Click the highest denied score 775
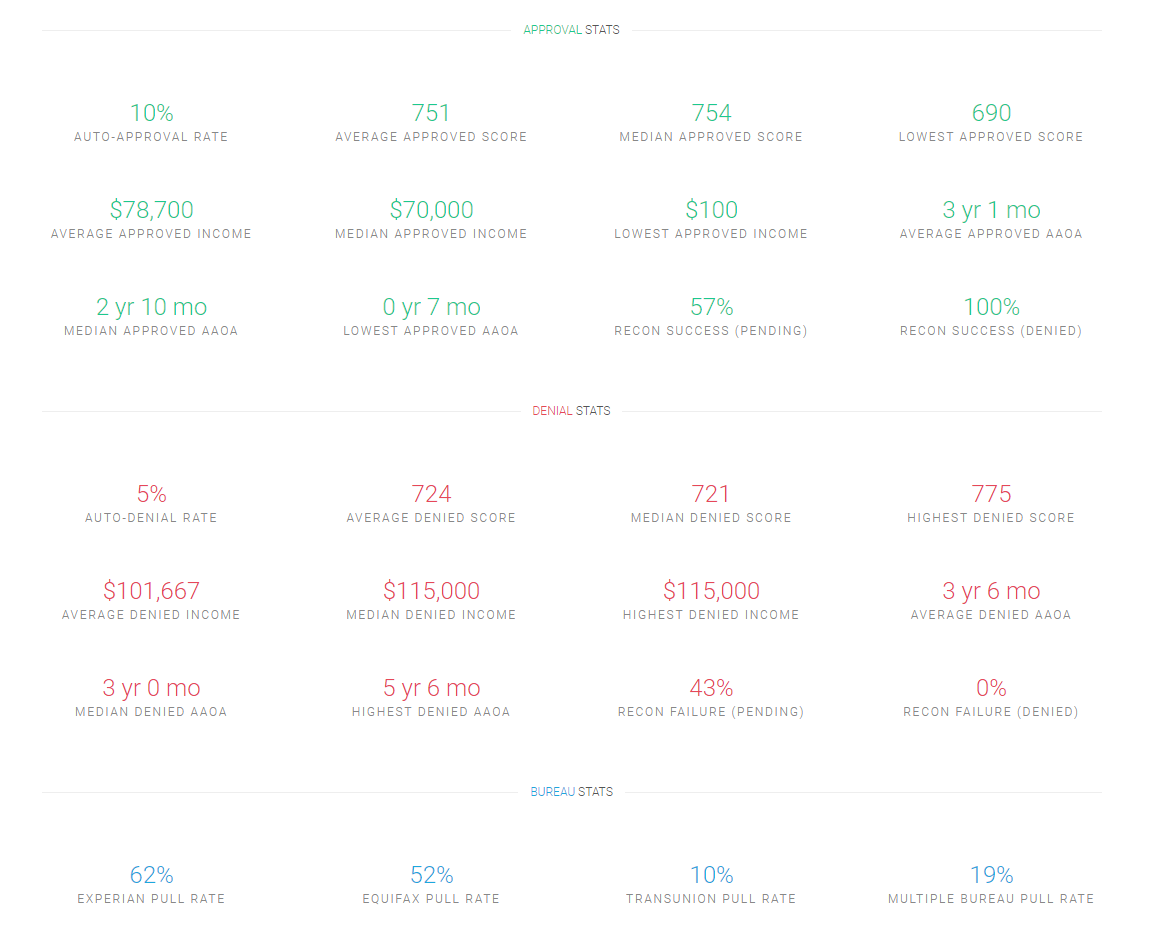Image resolution: width=1170 pixels, height=930 pixels. point(991,495)
